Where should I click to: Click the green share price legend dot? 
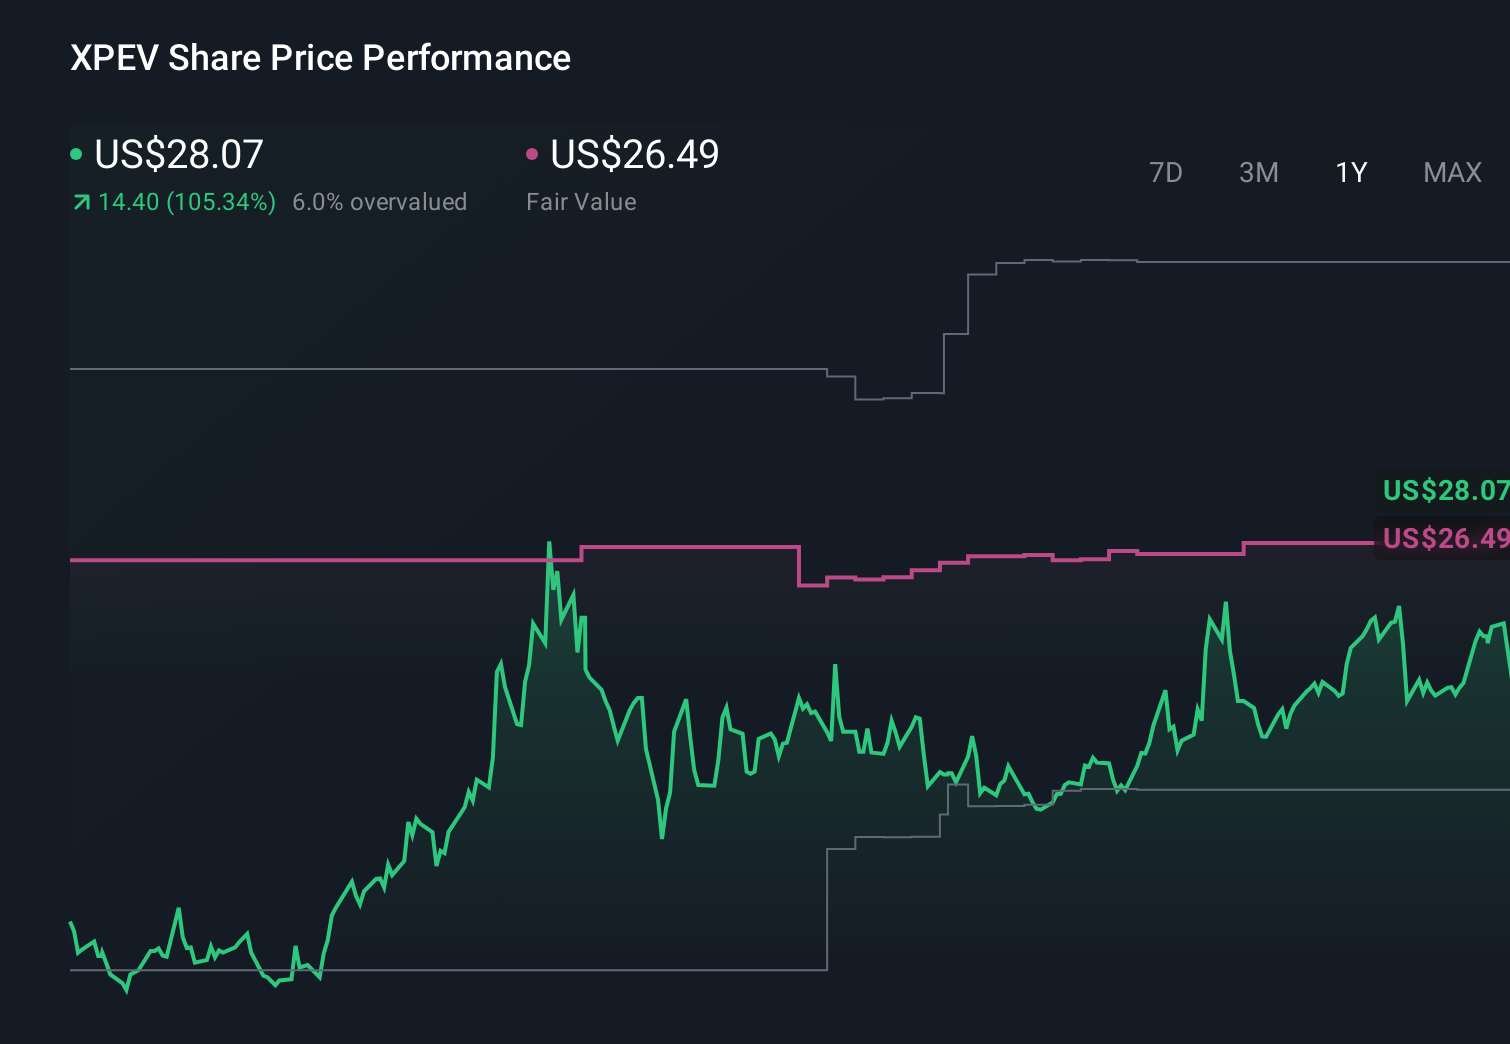click(x=76, y=155)
